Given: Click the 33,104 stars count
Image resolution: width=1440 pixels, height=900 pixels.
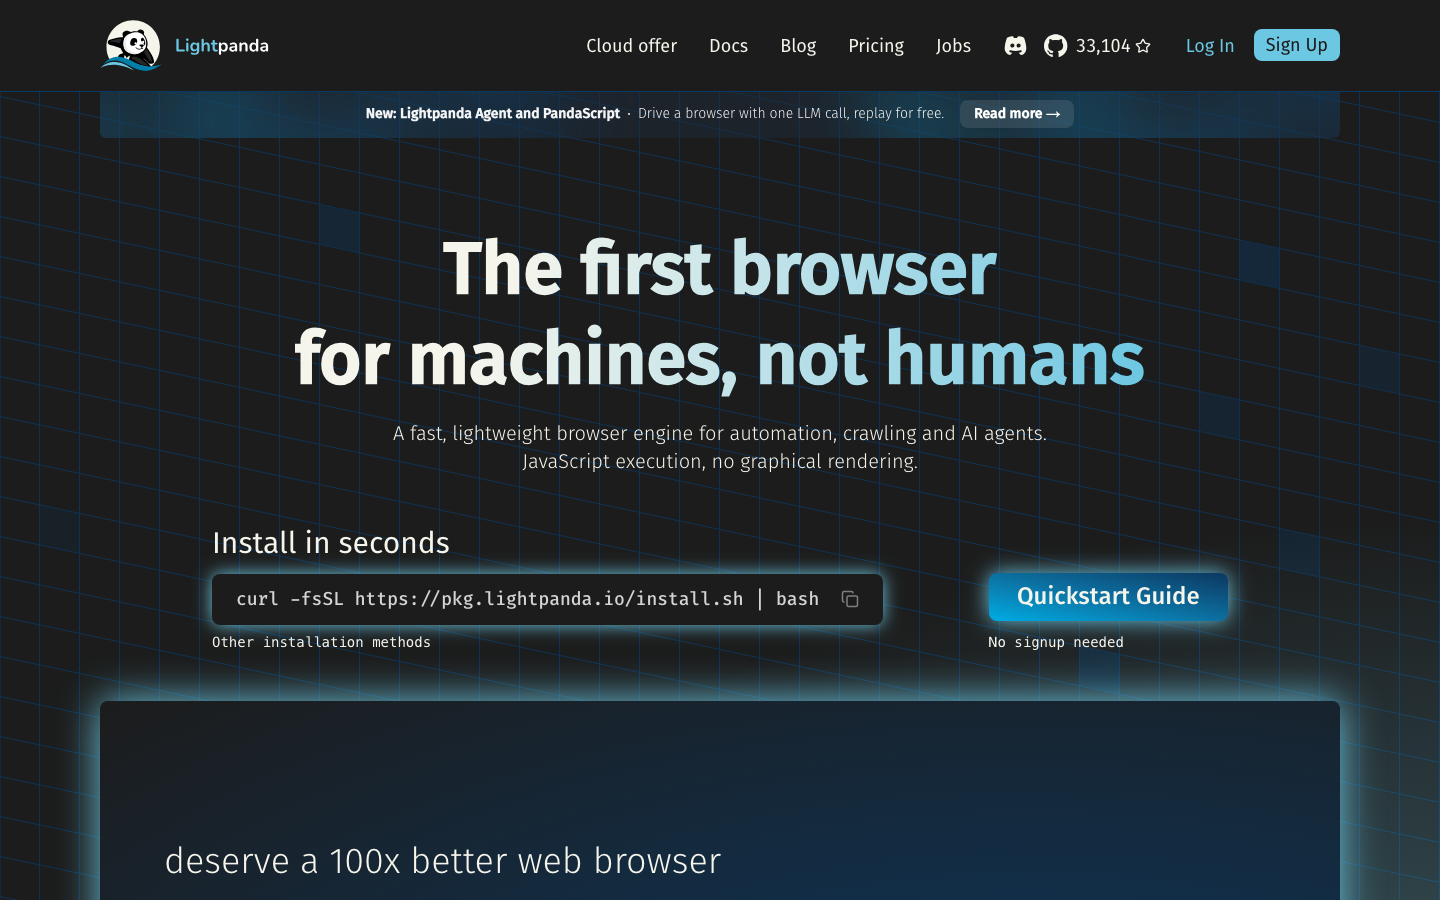Looking at the screenshot, I should (x=1103, y=46).
